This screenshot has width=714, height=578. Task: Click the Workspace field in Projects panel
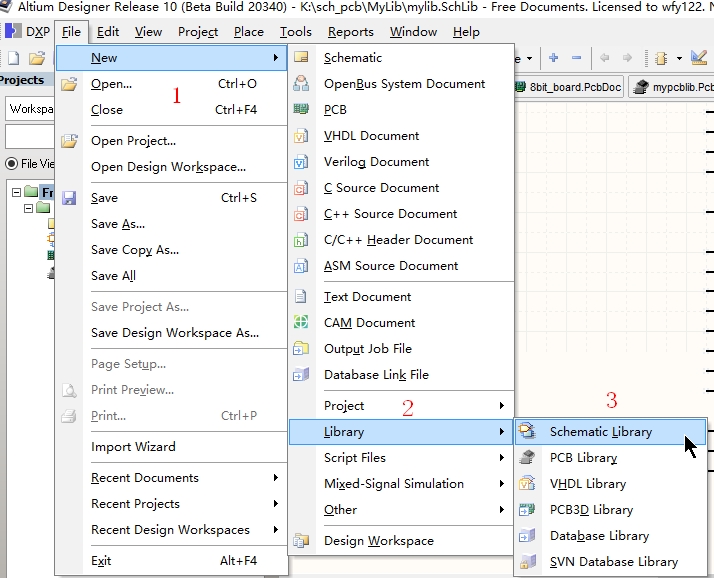30,109
